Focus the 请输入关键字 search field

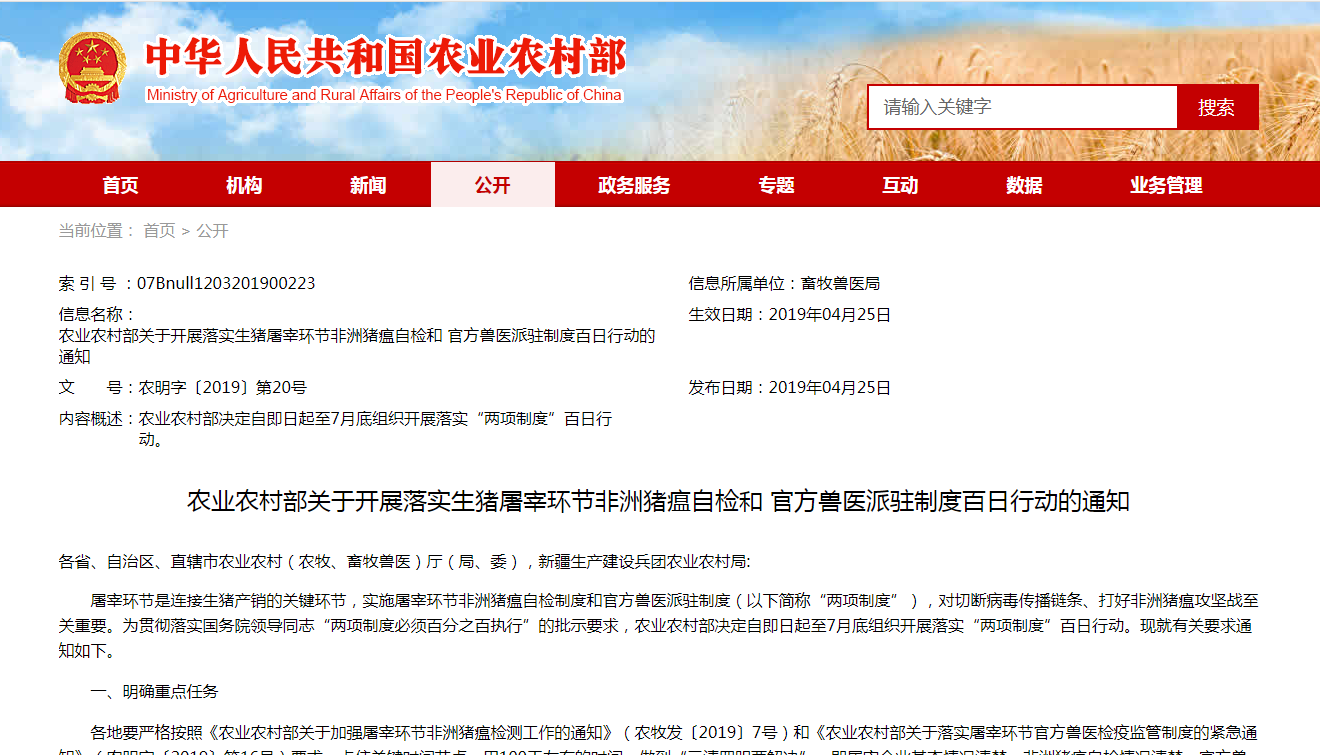click(1022, 107)
